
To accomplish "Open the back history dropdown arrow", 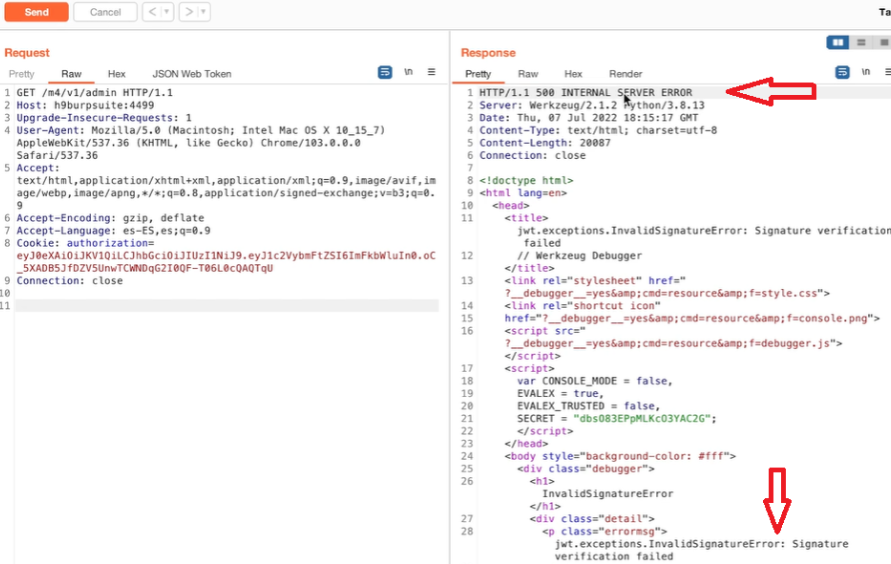I will click(x=167, y=12).
